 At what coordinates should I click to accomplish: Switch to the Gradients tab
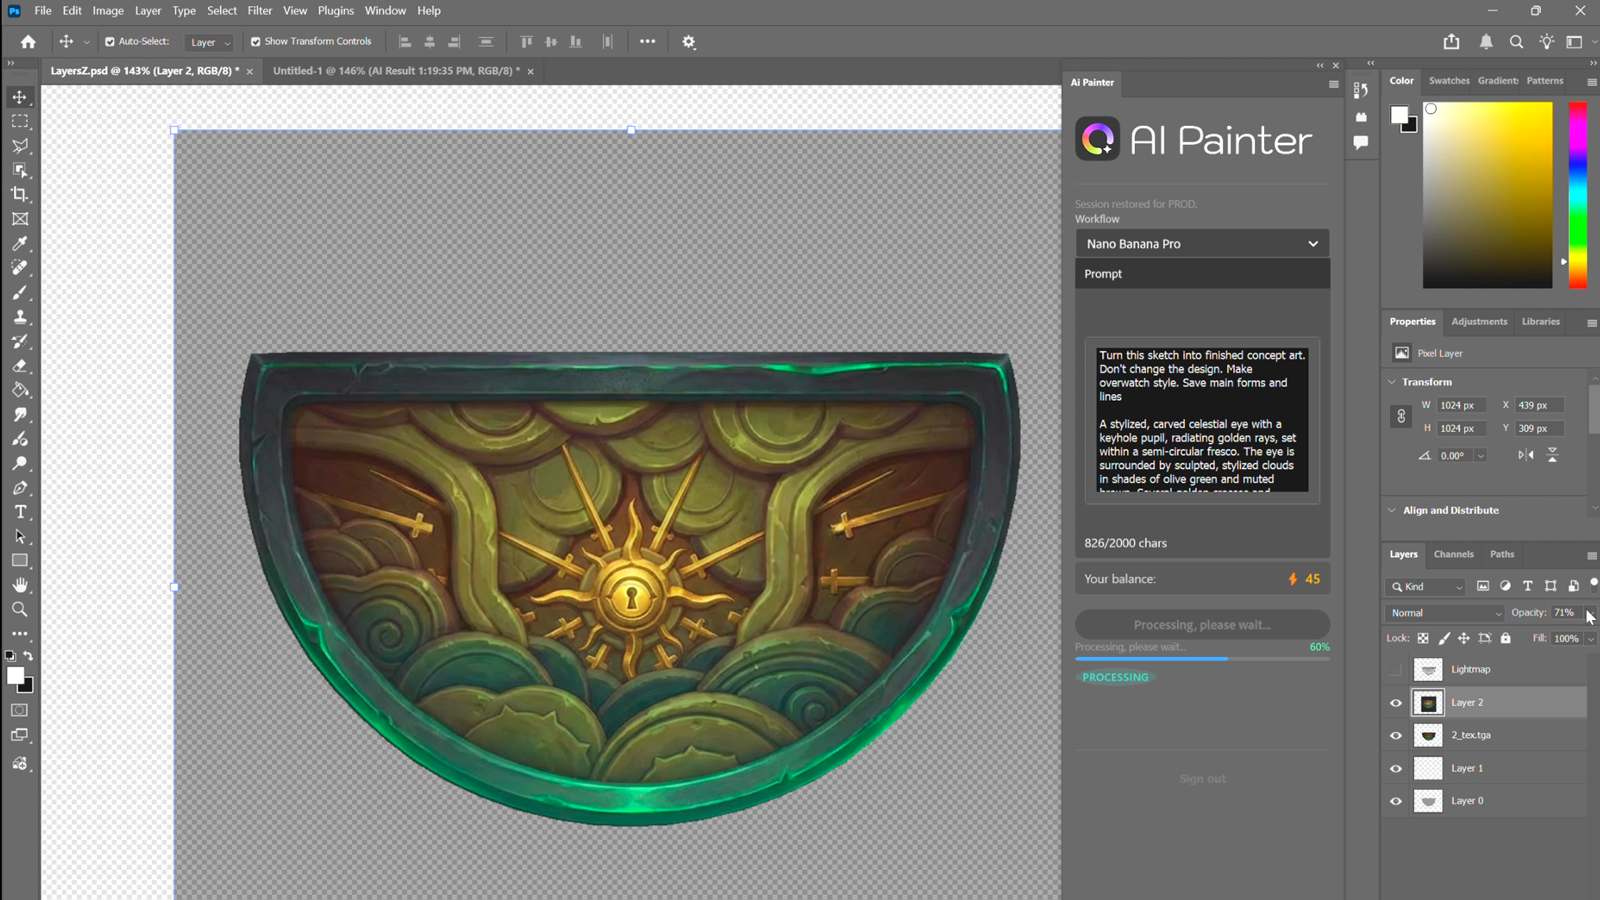[1497, 81]
